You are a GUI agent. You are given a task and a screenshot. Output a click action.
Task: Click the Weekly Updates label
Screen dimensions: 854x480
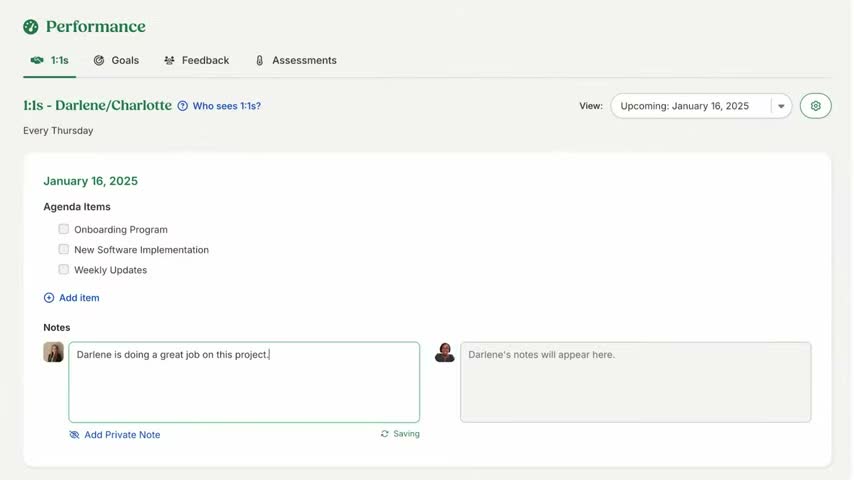(111, 270)
